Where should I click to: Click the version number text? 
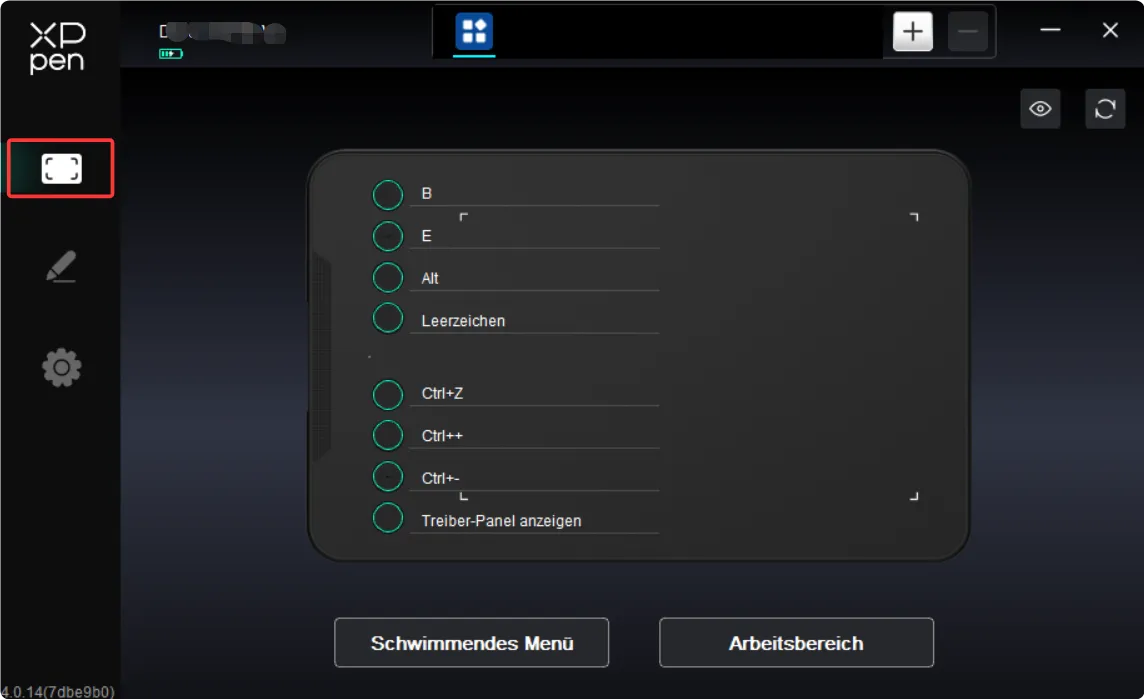58,691
